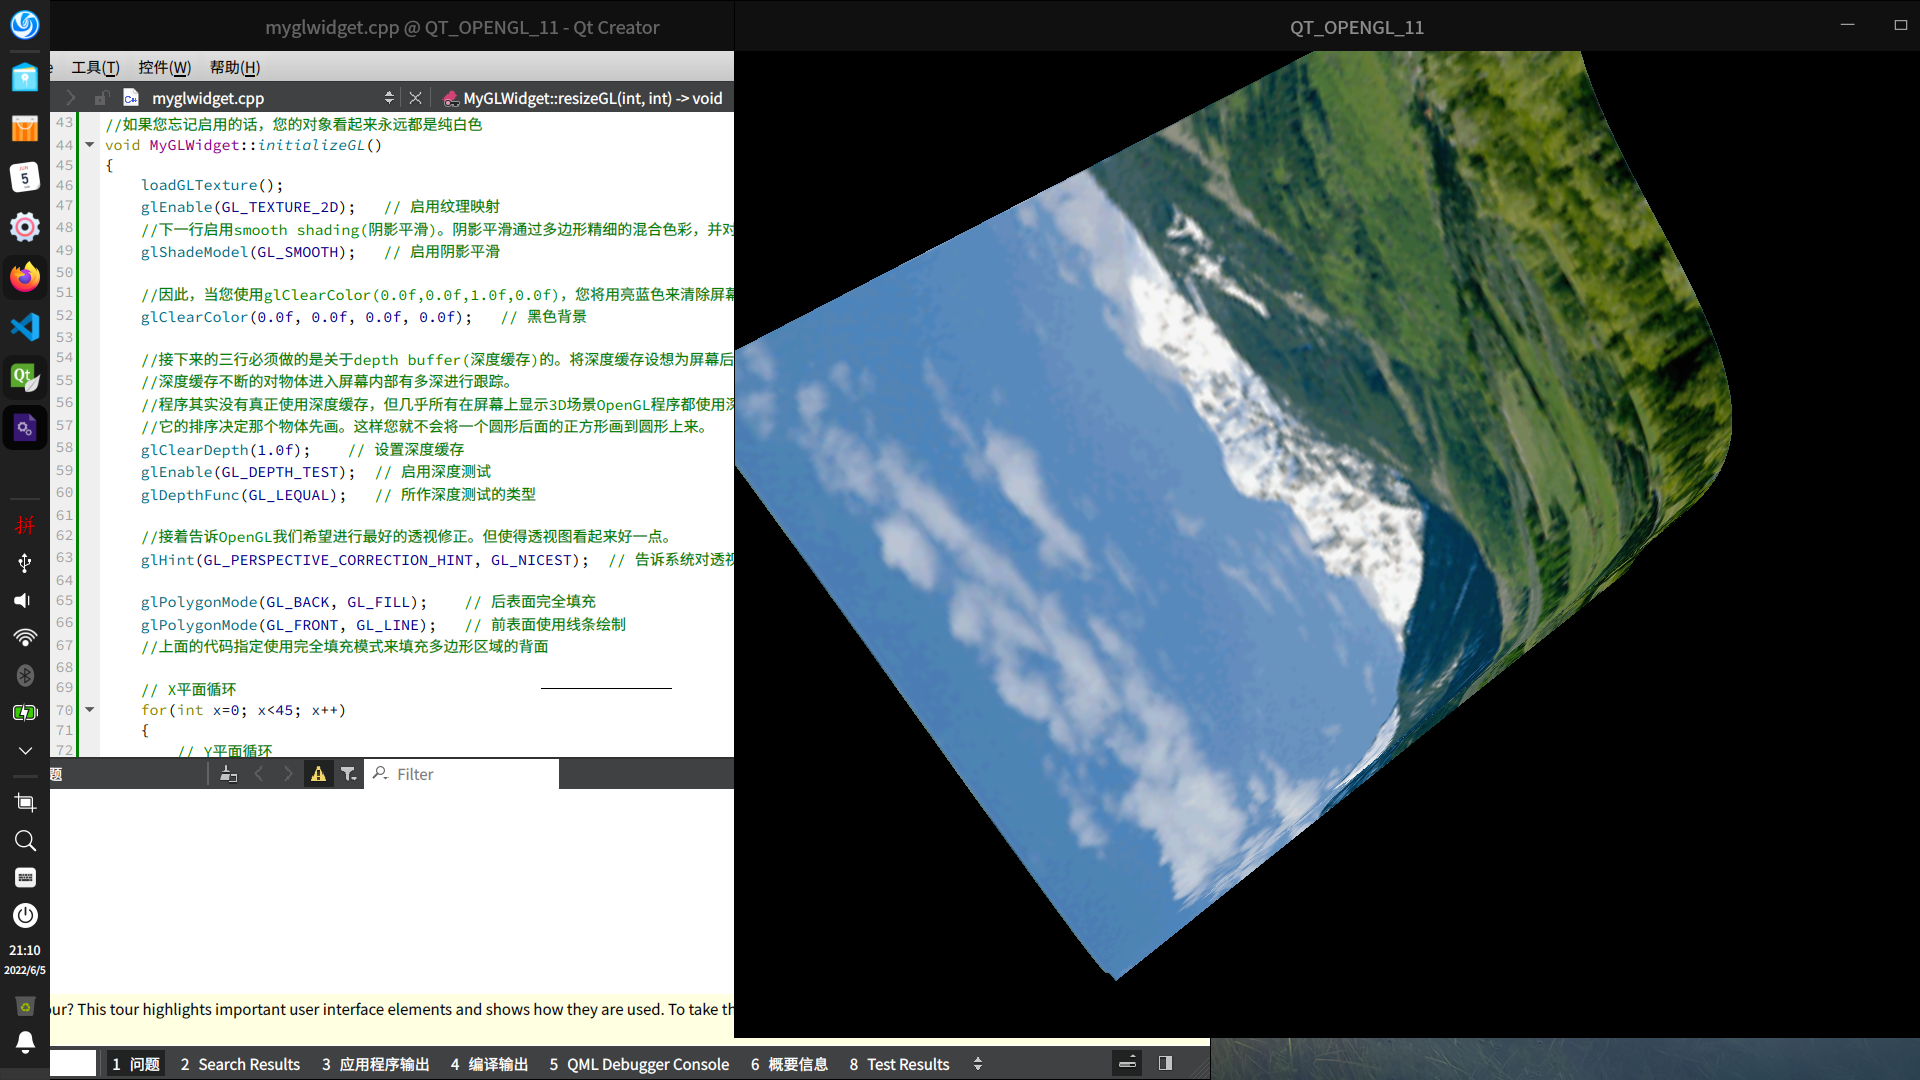Toggle the progress details button in status bar

click(x=1127, y=1063)
